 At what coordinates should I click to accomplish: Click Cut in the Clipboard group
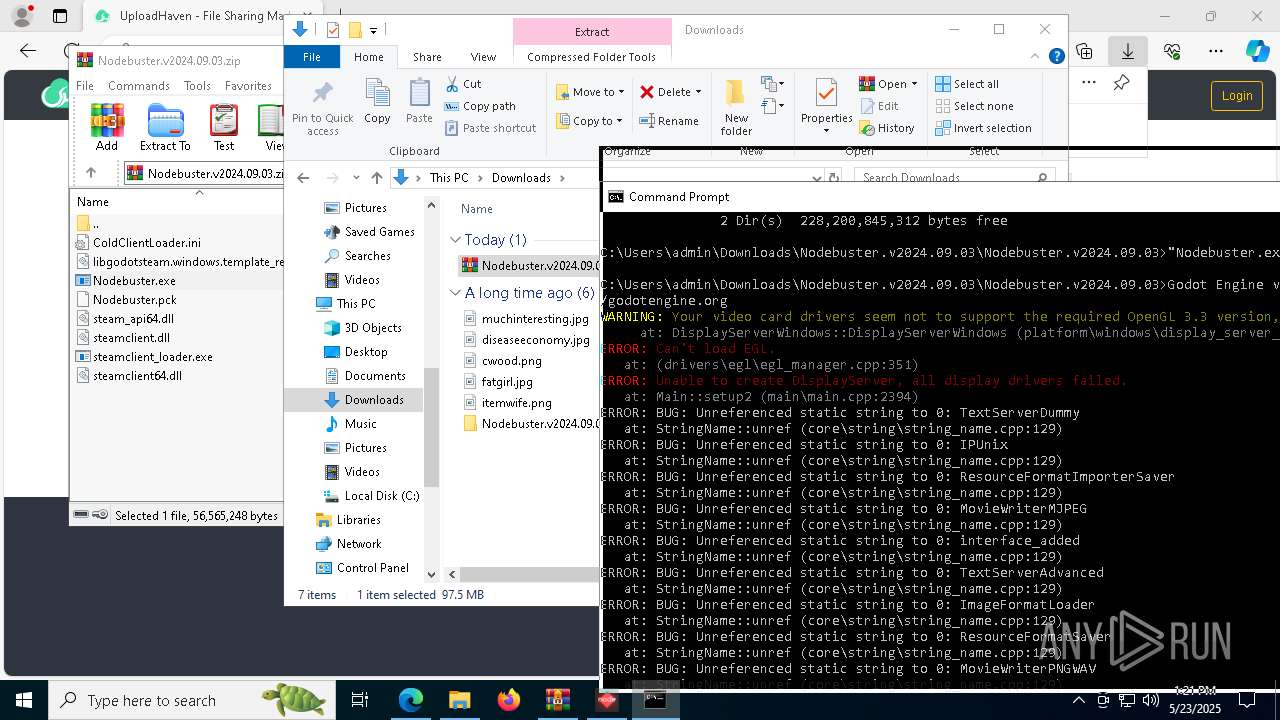pyautogui.click(x=463, y=84)
